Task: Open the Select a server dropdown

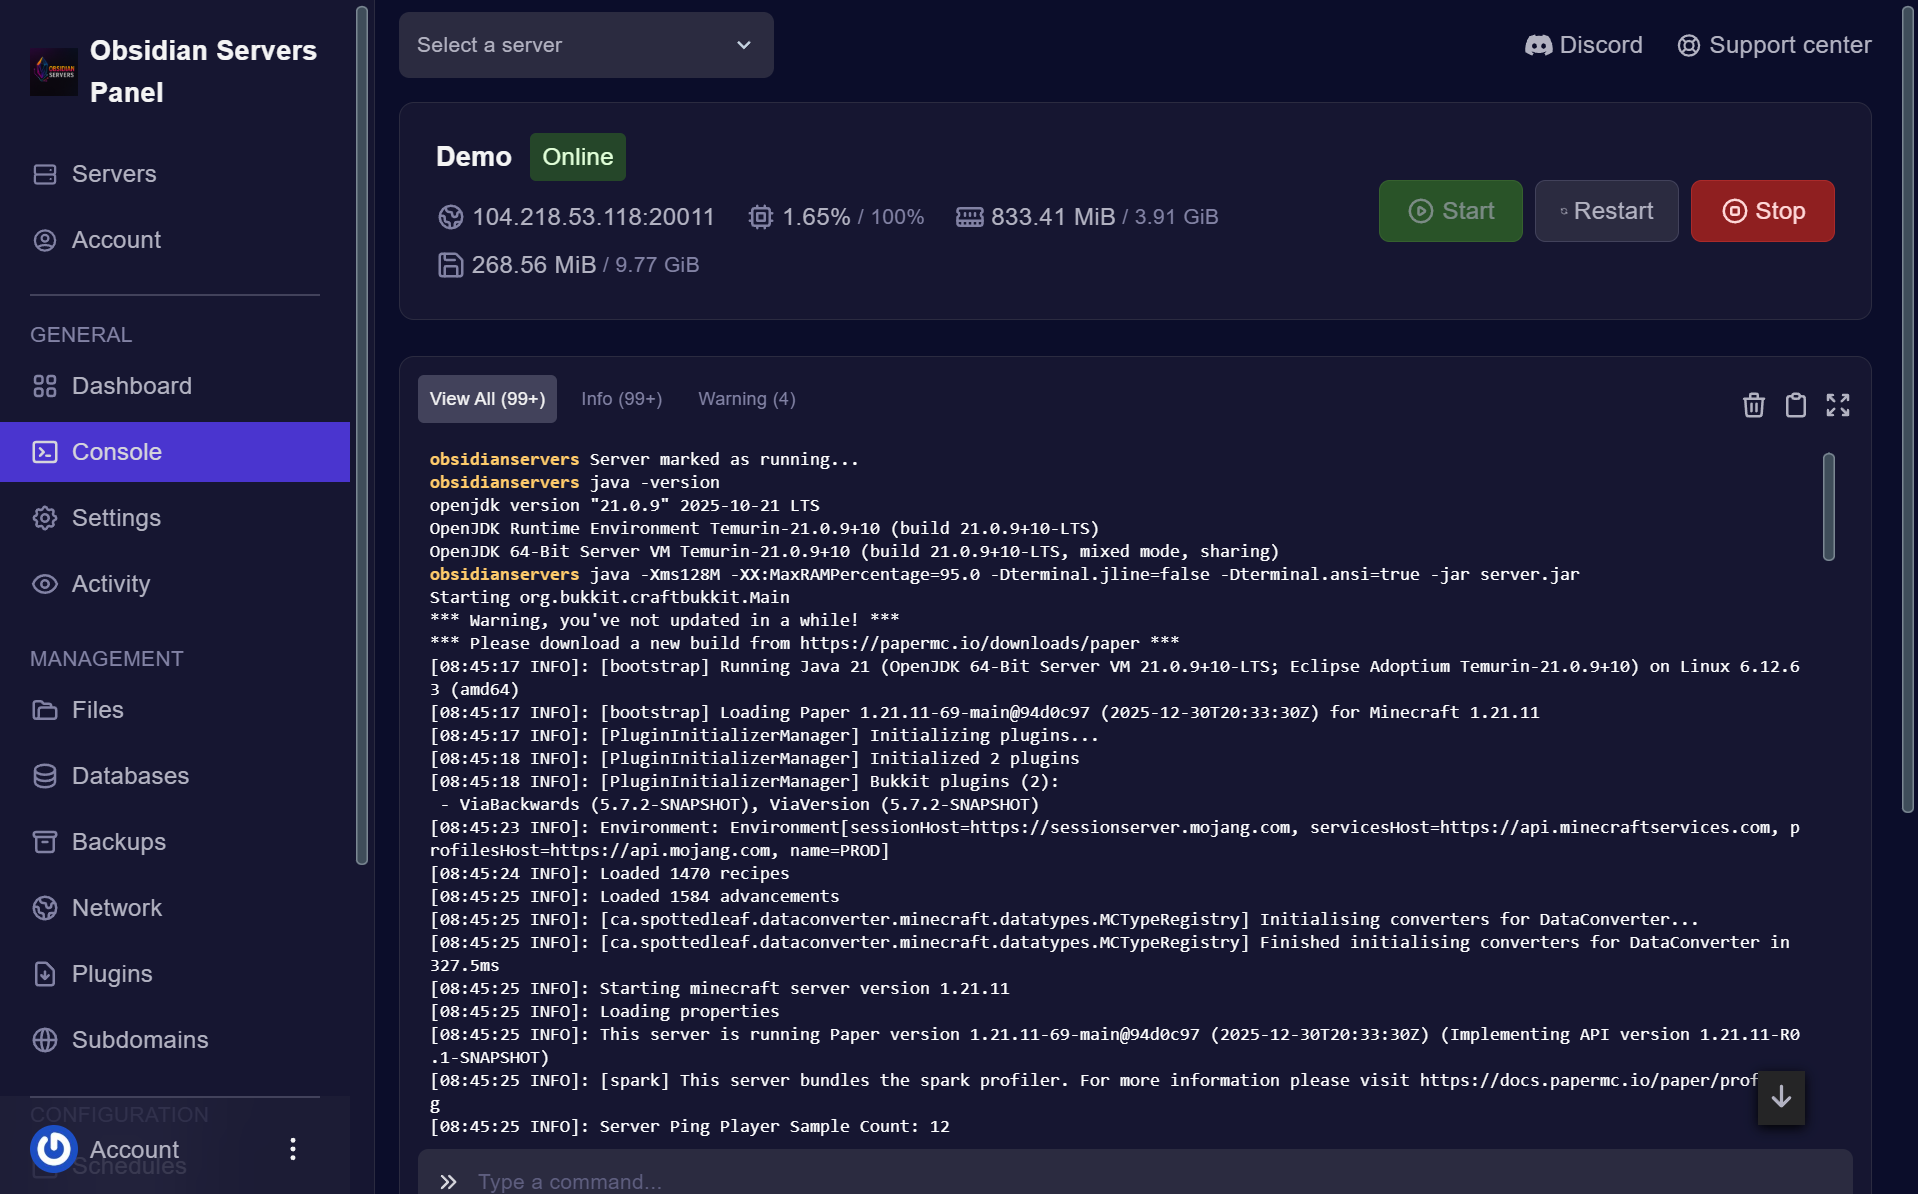Action: [585, 45]
